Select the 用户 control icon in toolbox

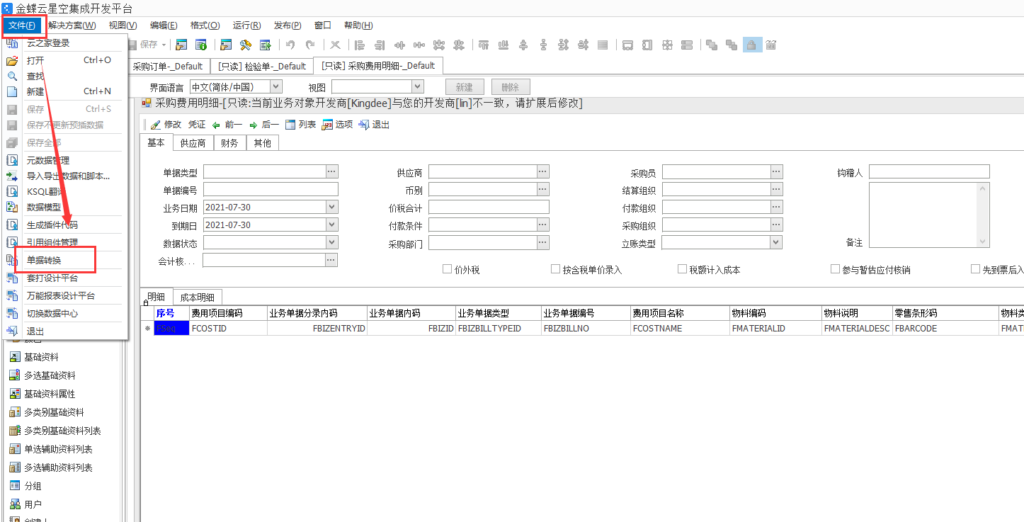point(15,504)
